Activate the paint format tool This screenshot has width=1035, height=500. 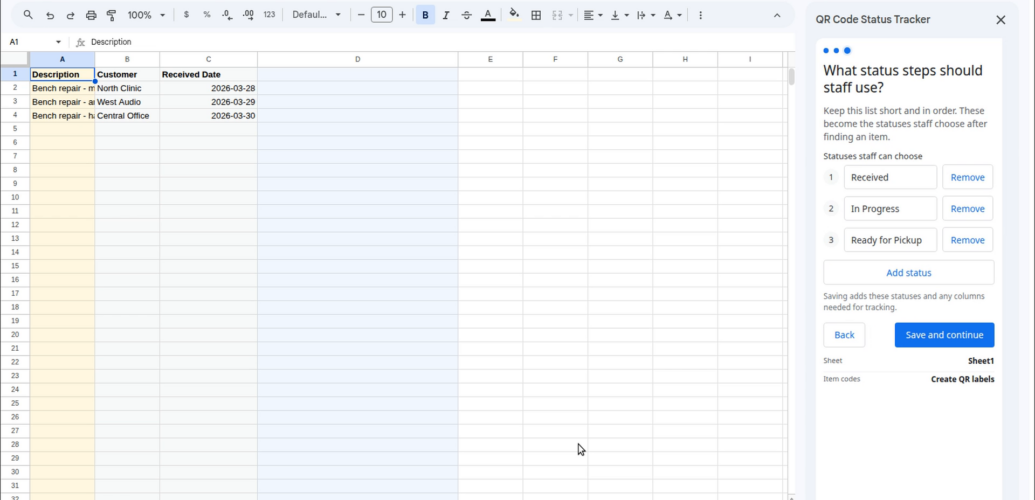112,15
